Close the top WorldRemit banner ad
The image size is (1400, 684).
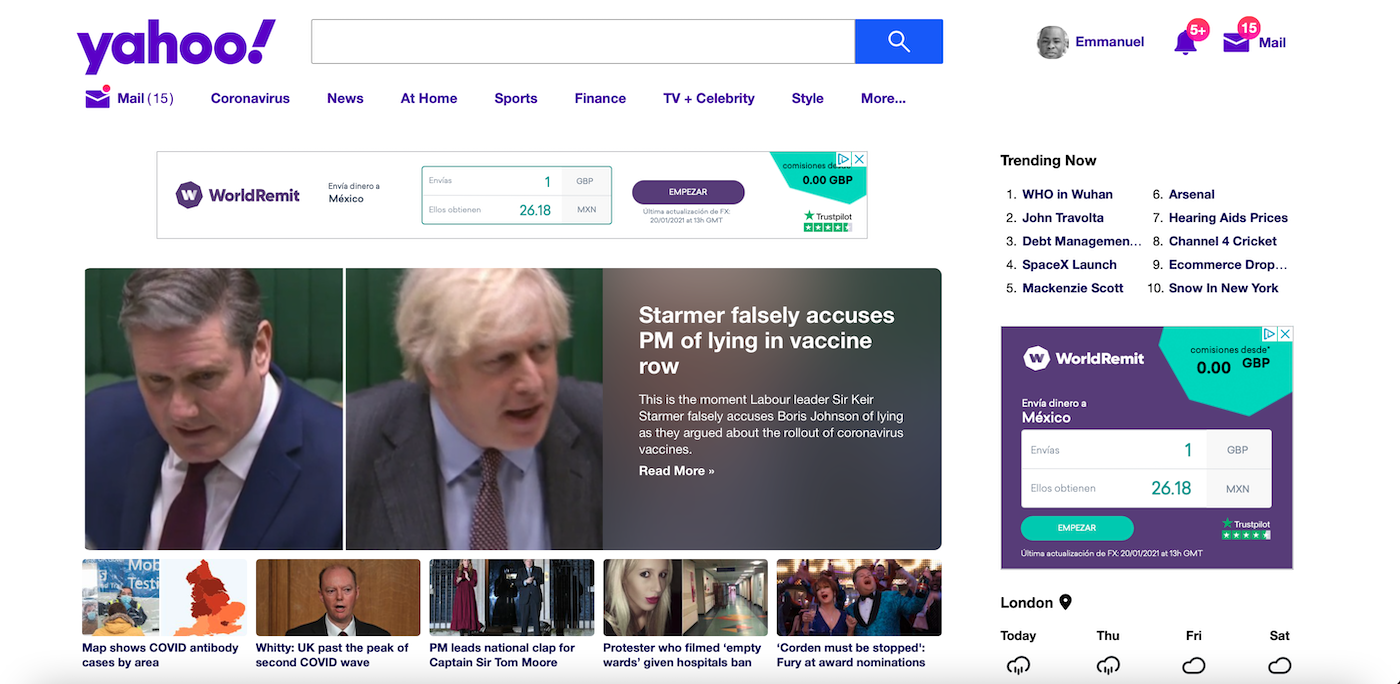click(859, 159)
